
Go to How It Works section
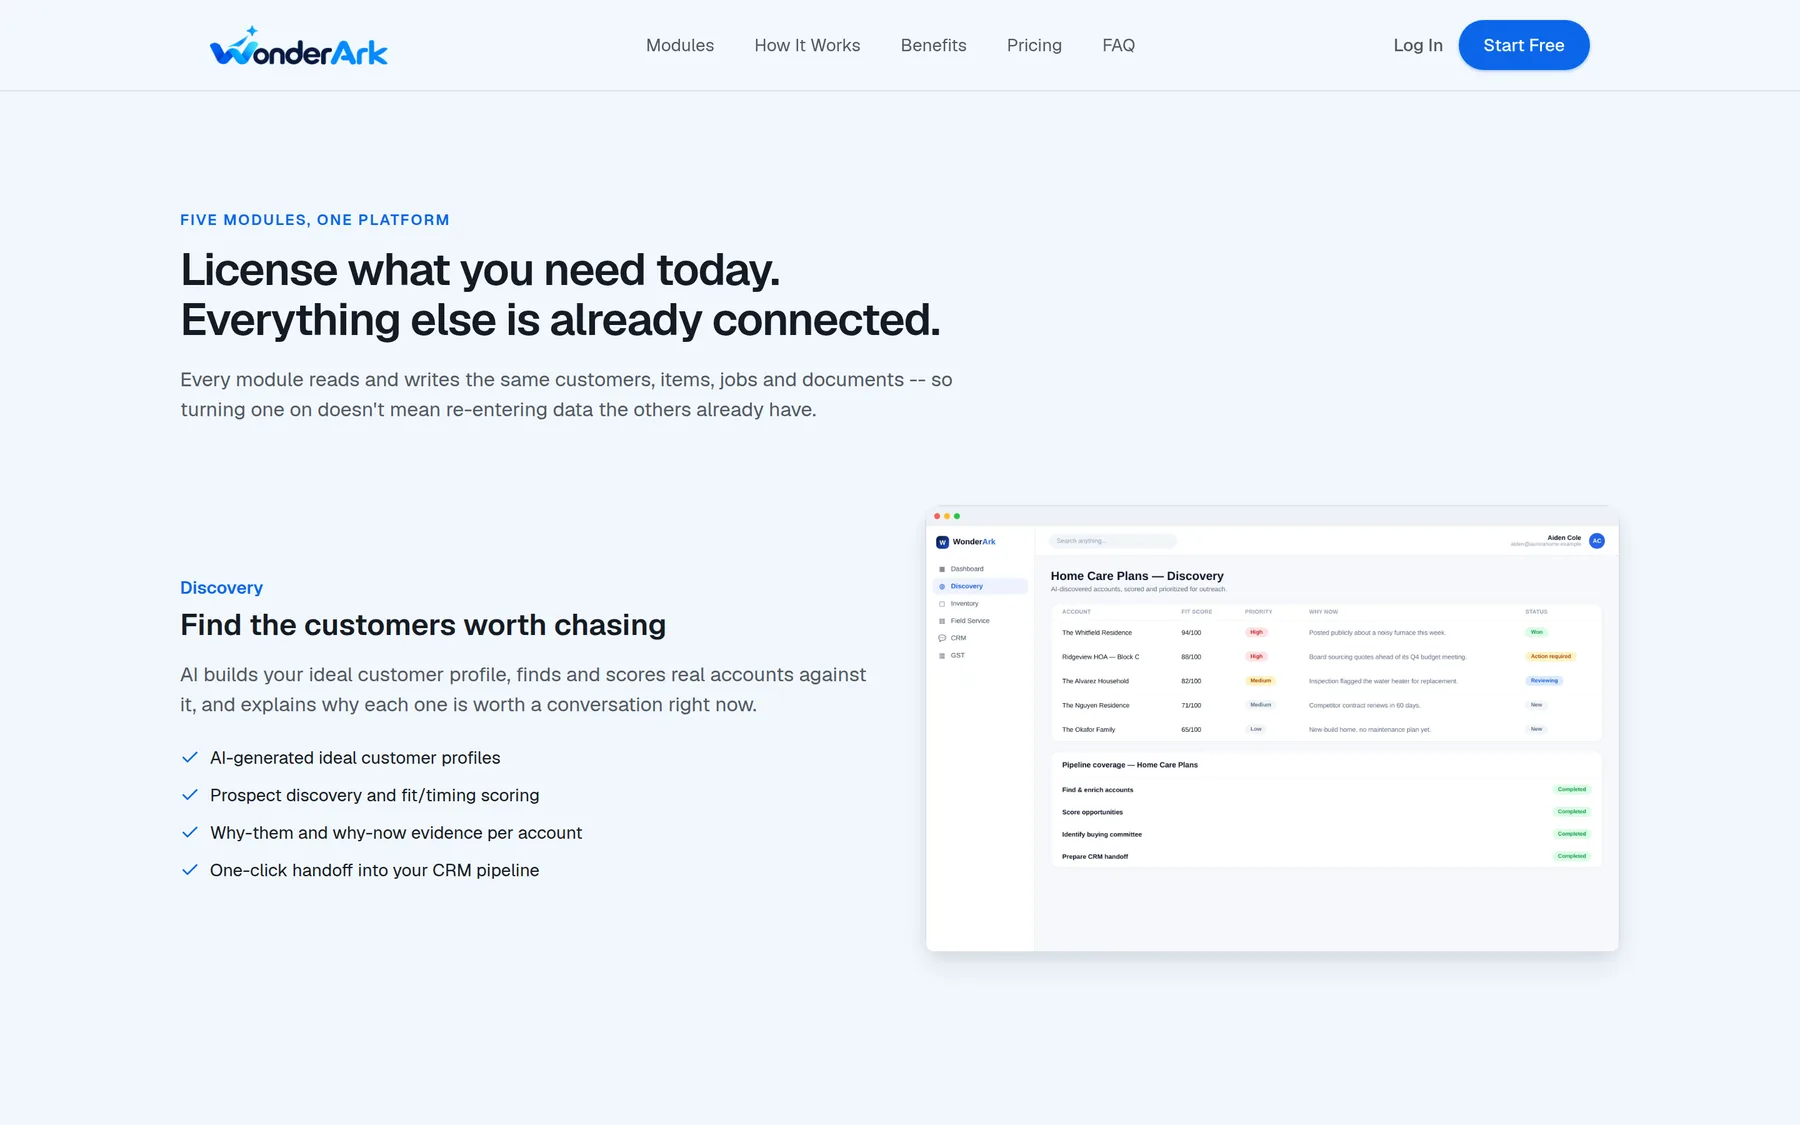pos(807,45)
